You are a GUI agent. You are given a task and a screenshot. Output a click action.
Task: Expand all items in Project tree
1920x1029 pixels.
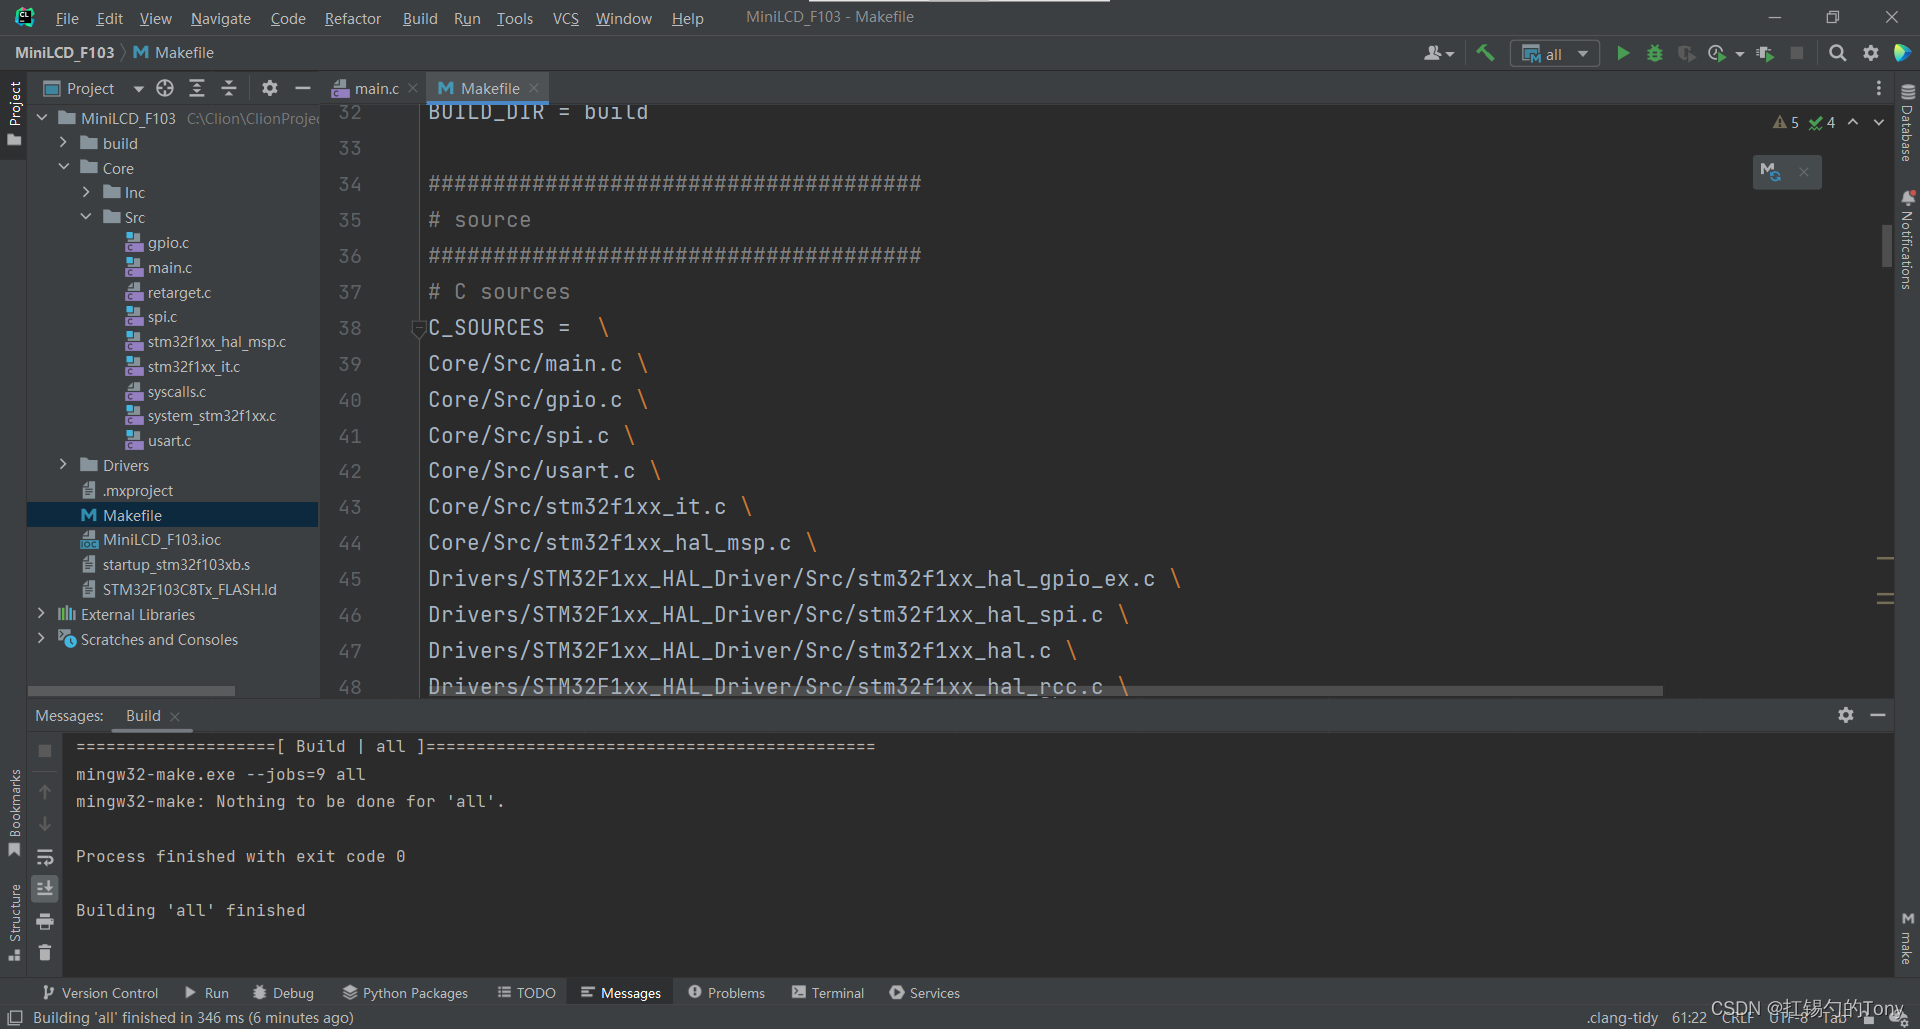(x=197, y=88)
